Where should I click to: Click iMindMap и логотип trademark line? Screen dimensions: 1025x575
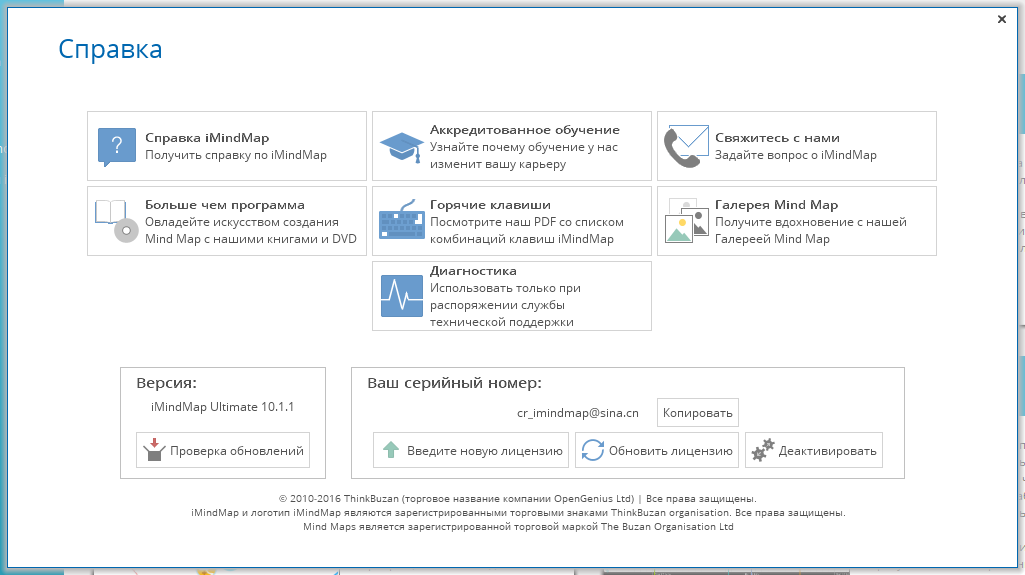[518, 513]
